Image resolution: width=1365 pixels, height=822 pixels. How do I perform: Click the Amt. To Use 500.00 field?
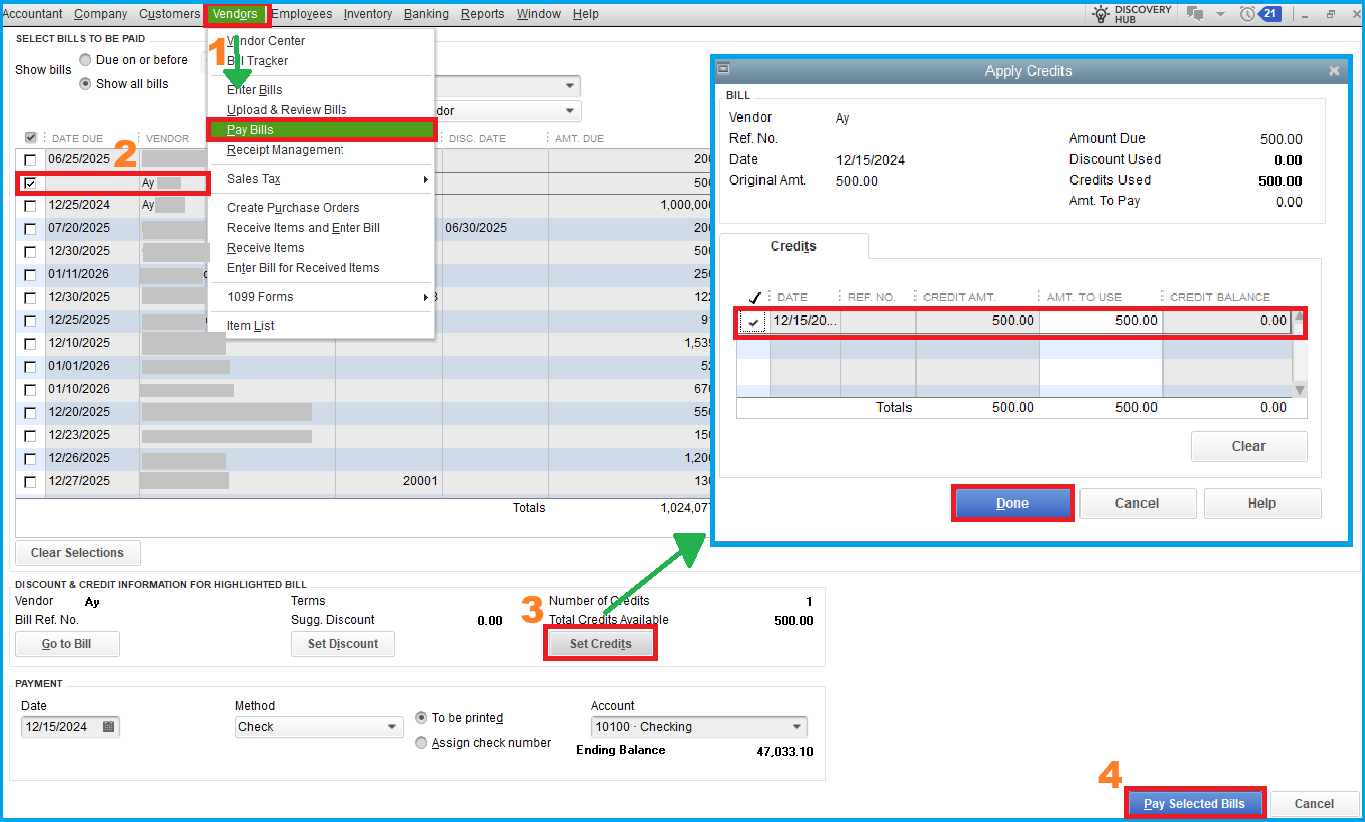tap(1101, 321)
